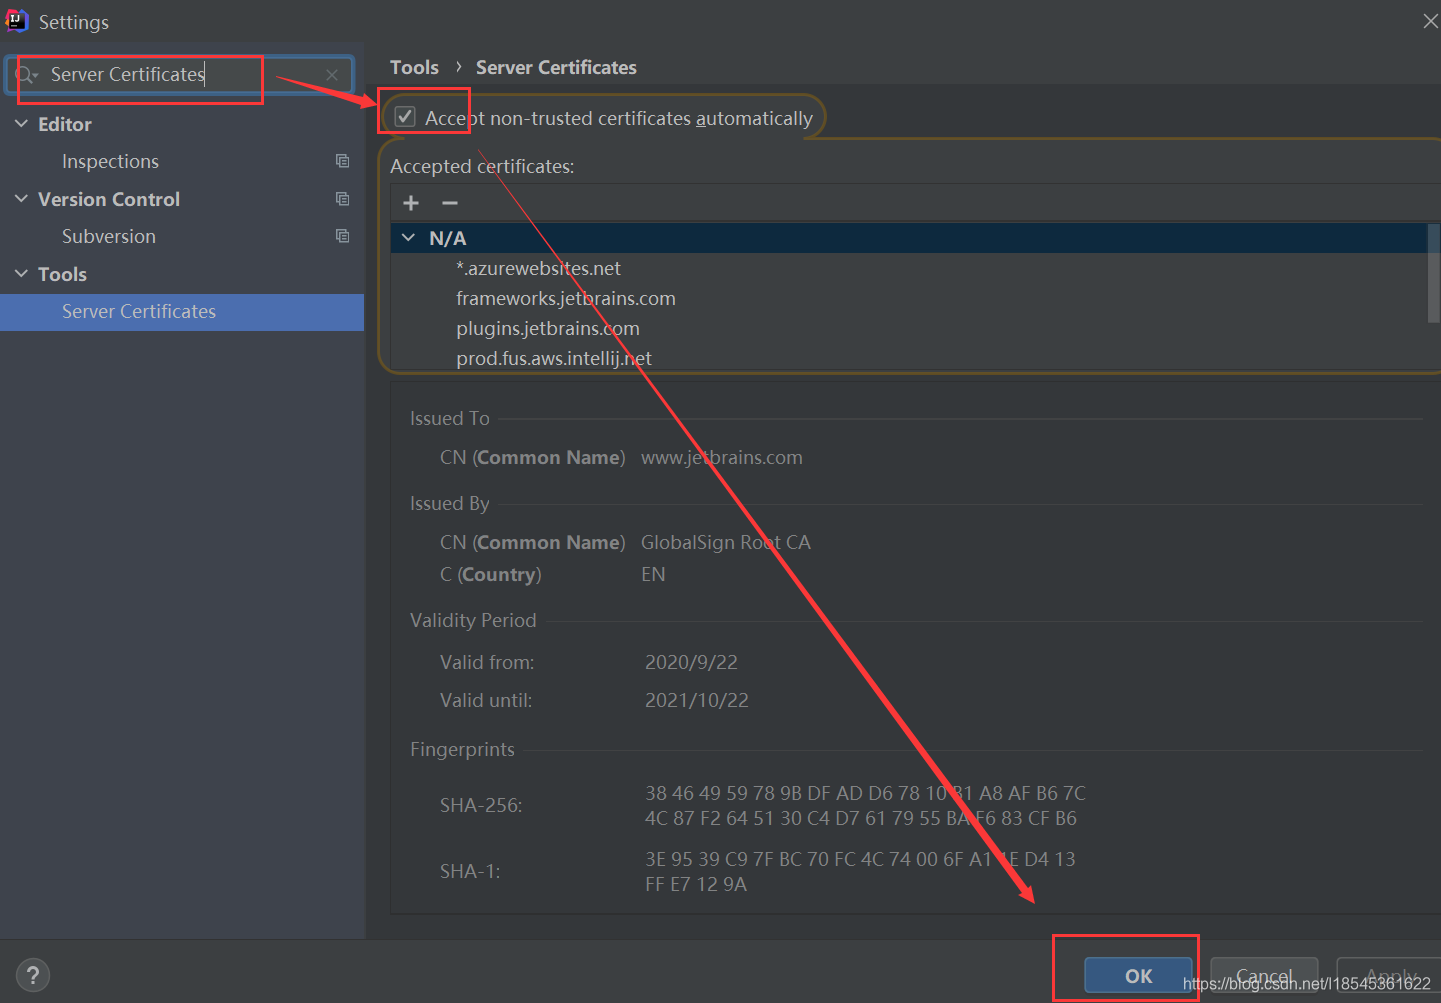Image resolution: width=1441 pixels, height=1003 pixels.
Task: Select the N/A certificate group row
Action: pos(909,238)
